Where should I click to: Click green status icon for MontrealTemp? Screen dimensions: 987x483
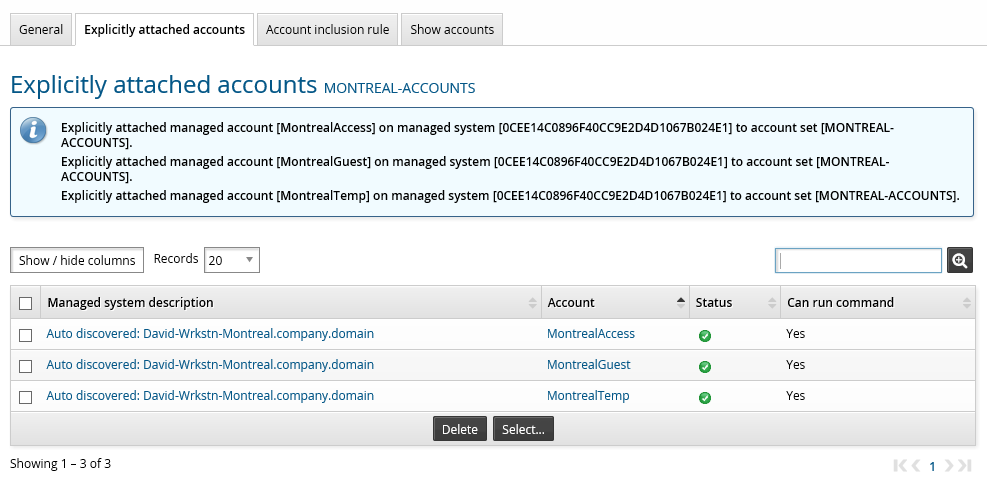705,397
